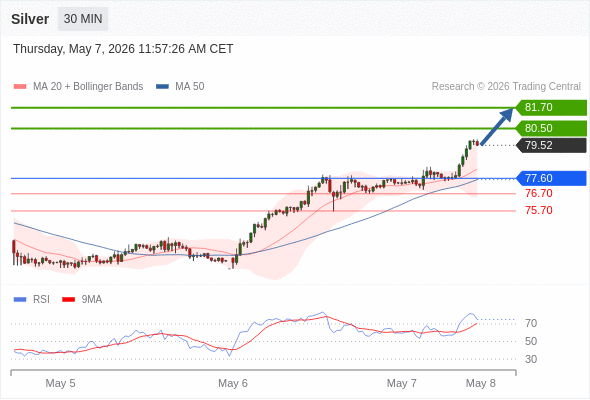Click the 81.70 green resistance label
The image size is (590, 400).
click(551, 108)
